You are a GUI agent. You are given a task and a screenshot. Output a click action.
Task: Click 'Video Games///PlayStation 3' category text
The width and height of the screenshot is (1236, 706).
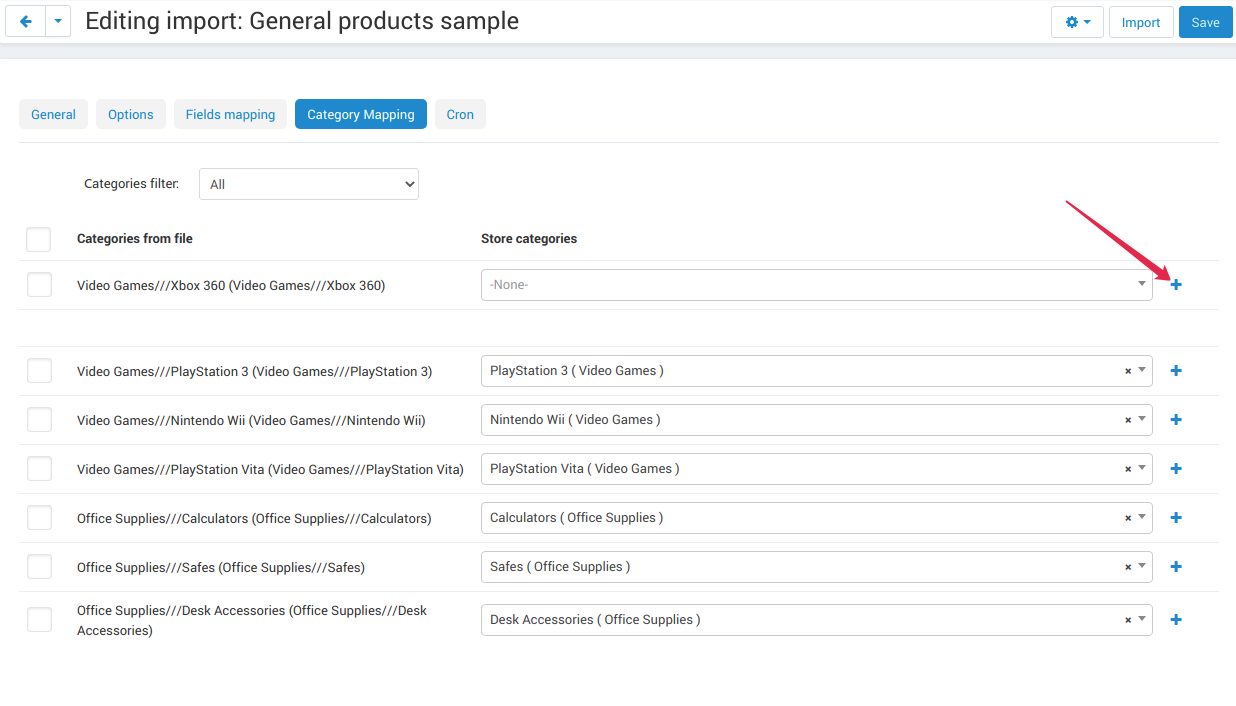[x=254, y=372]
